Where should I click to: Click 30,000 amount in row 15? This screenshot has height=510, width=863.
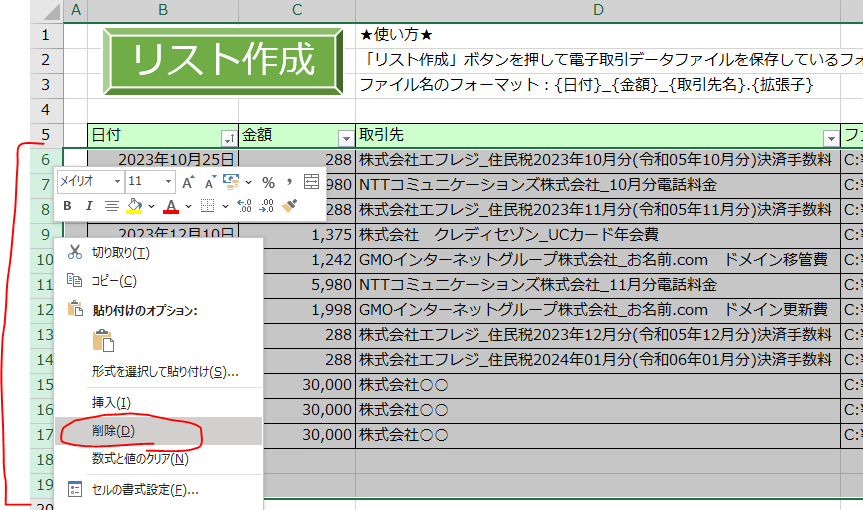[309, 385]
